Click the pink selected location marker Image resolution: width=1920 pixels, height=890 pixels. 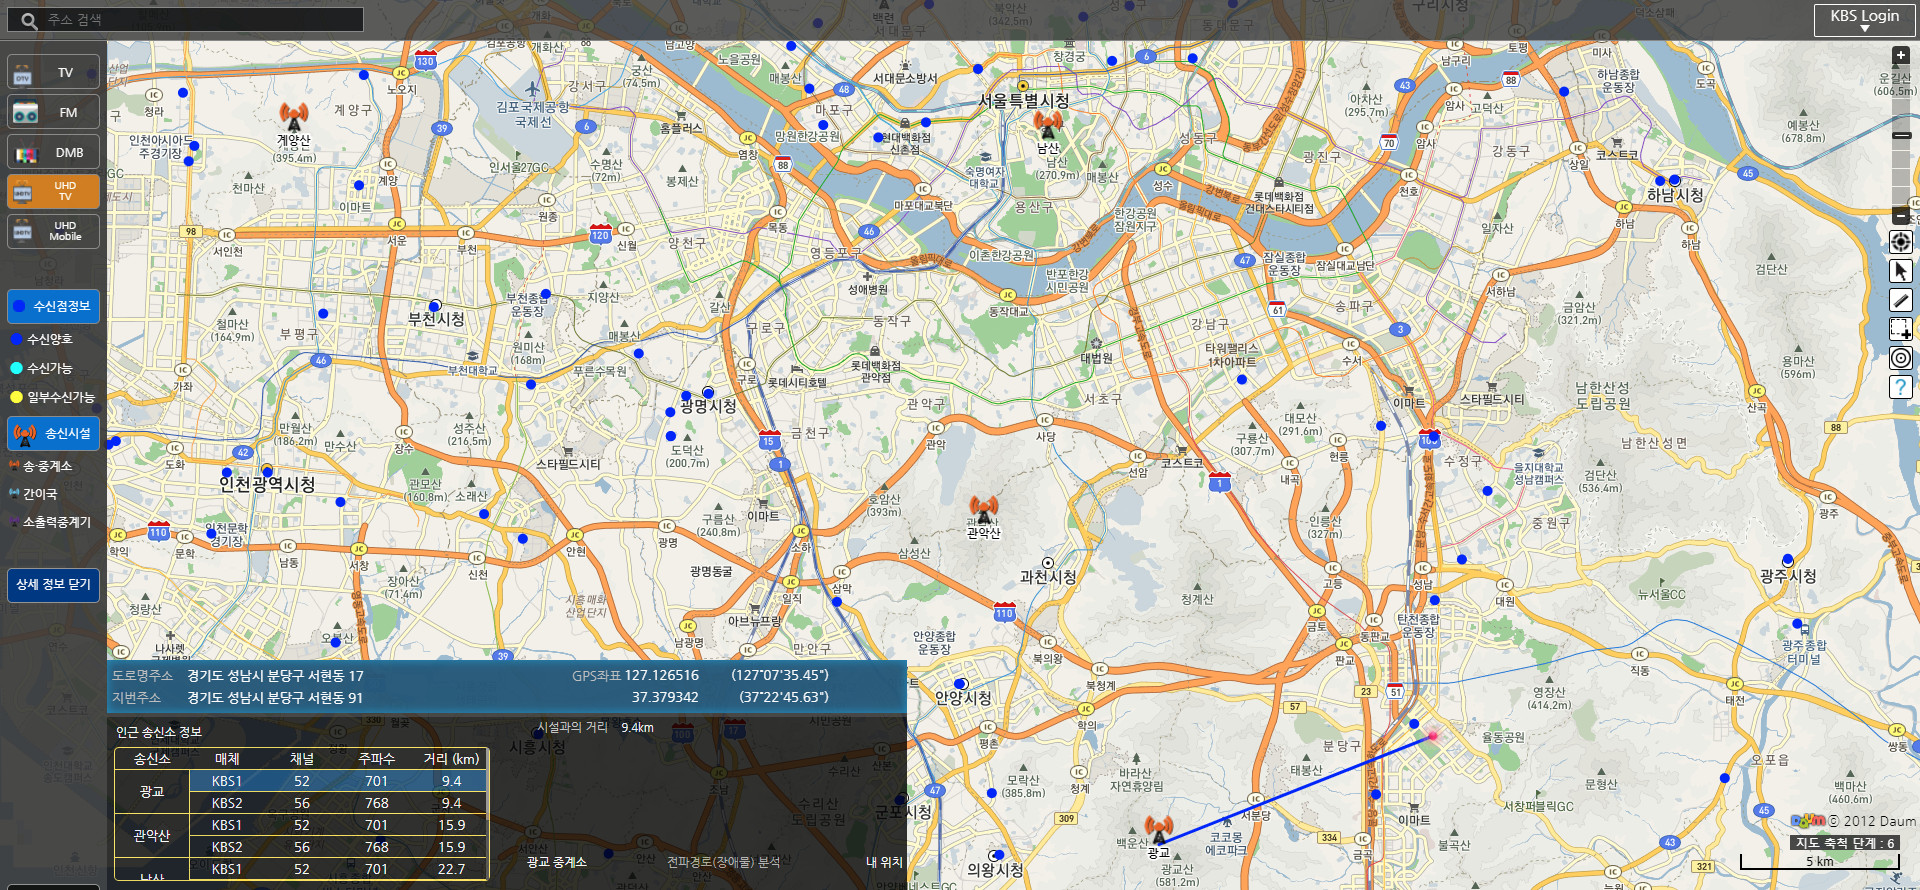click(x=1432, y=736)
